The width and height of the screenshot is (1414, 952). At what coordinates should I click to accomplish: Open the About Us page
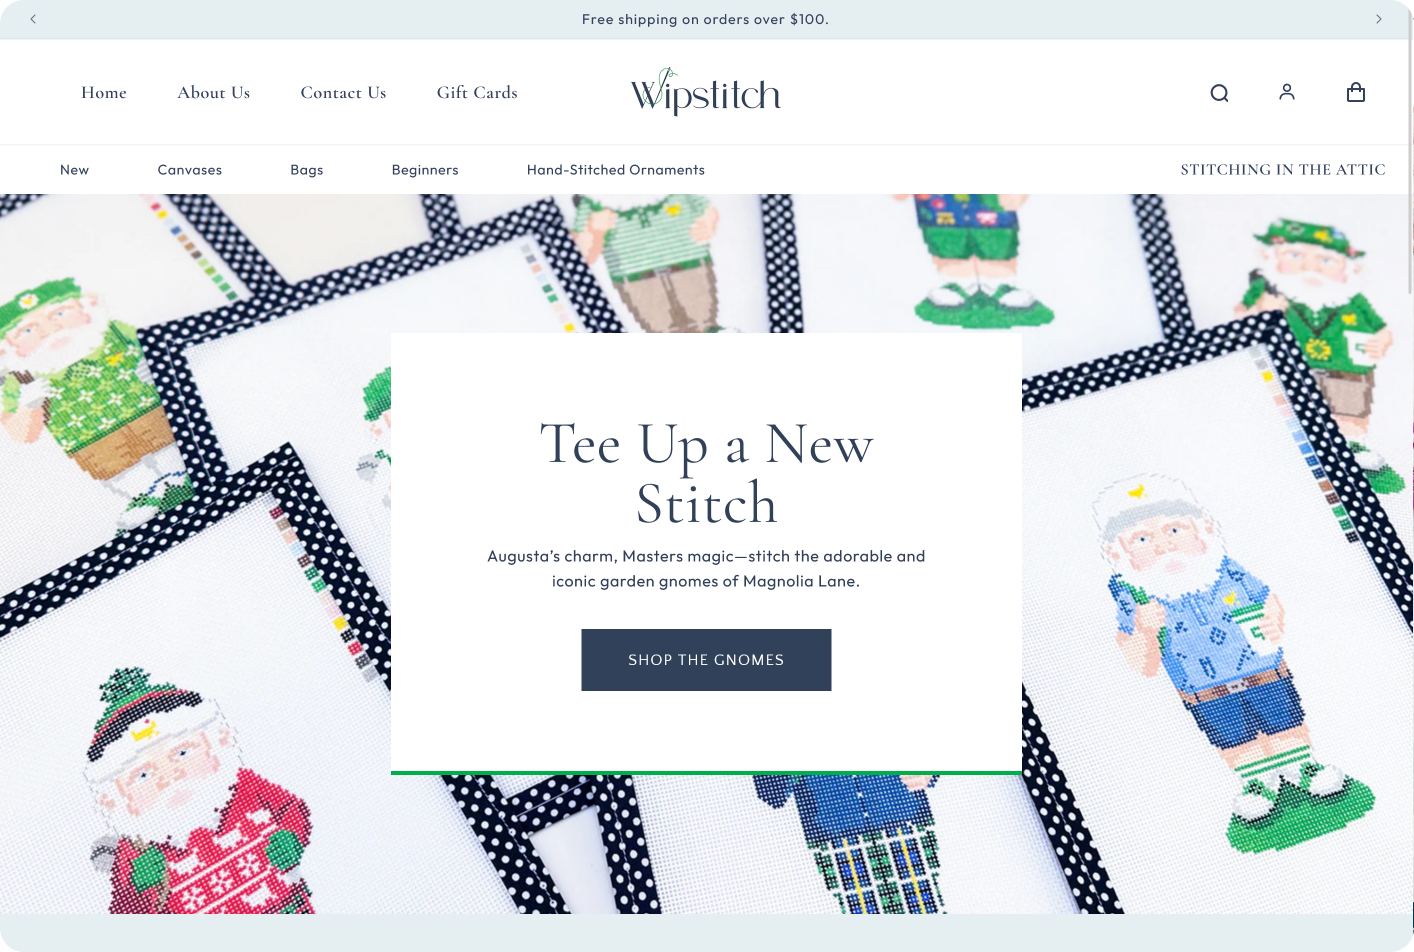tap(214, 92)
